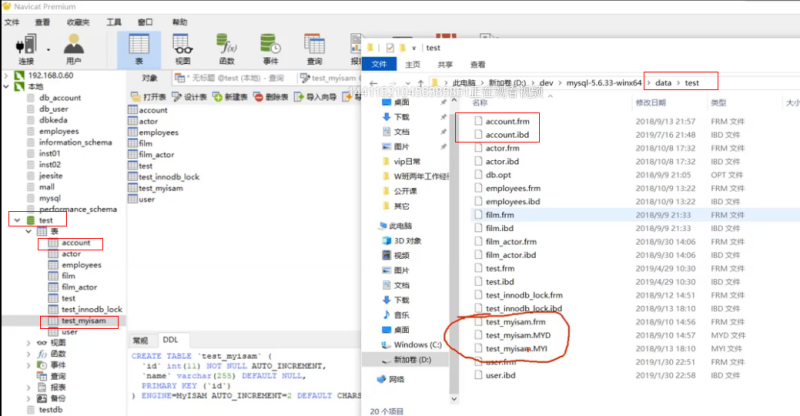This screenshot has height=416, width=800.
Task: Click mysql-5.6.33-winx64 in address path
Action: pyautogui.click(x=604, y=83)
